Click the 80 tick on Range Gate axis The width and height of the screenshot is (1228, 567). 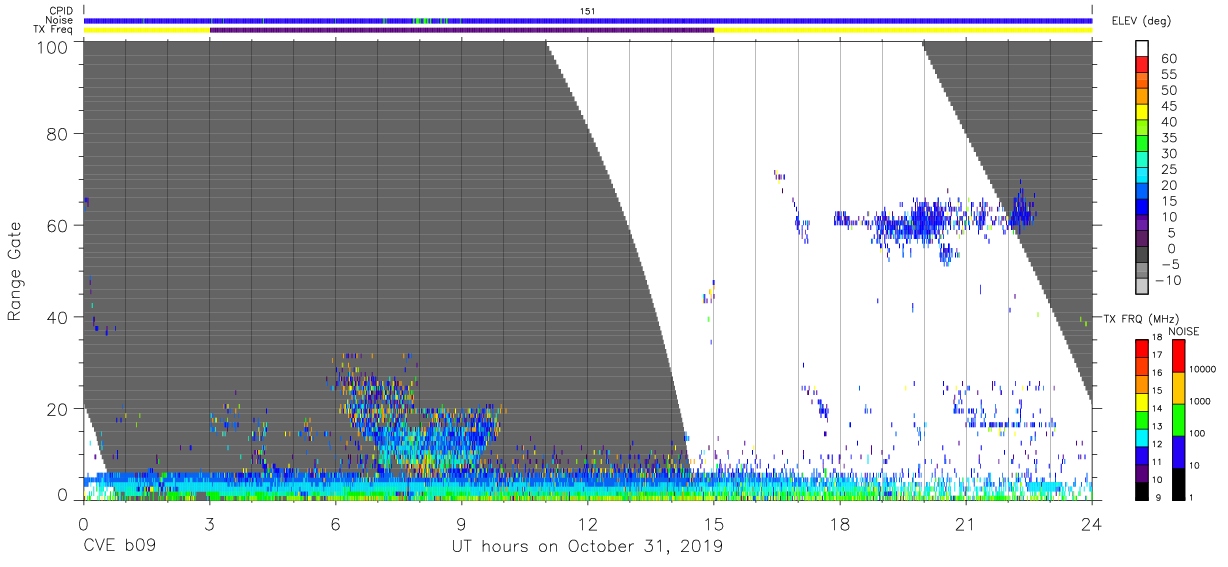(56, 133)
